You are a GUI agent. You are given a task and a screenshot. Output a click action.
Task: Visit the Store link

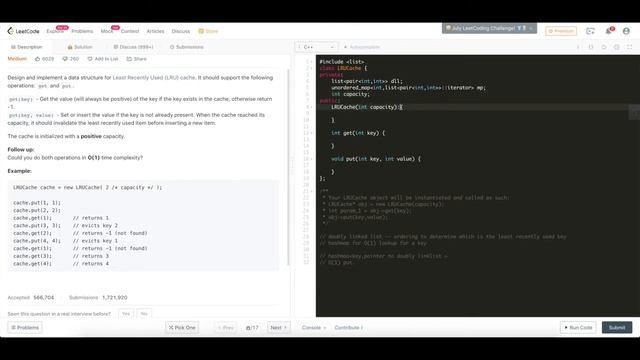(x=208, y=31)
